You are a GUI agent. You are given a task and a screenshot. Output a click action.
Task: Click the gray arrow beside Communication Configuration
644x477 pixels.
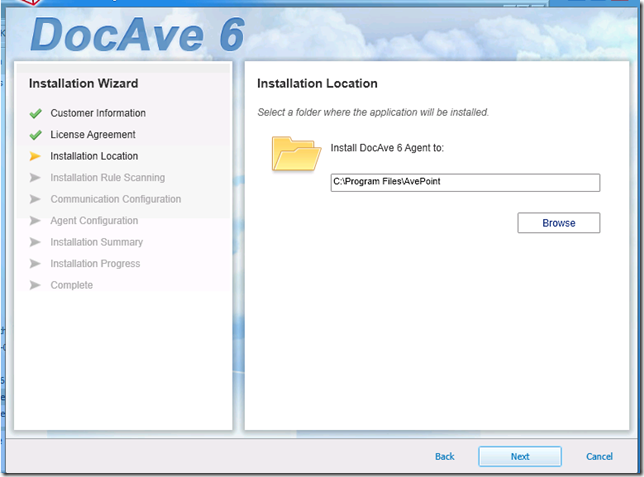coord(35,199)
